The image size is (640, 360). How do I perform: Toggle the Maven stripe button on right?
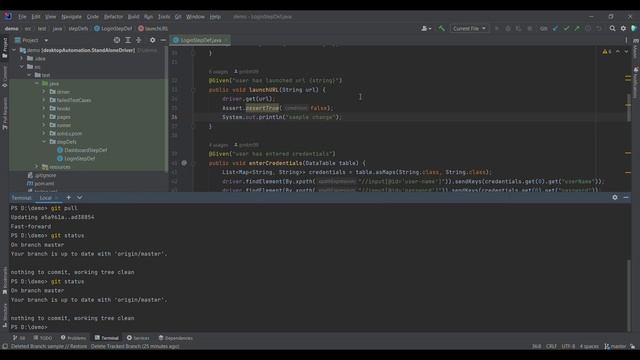pyautogui.click(x=636, y=49)
